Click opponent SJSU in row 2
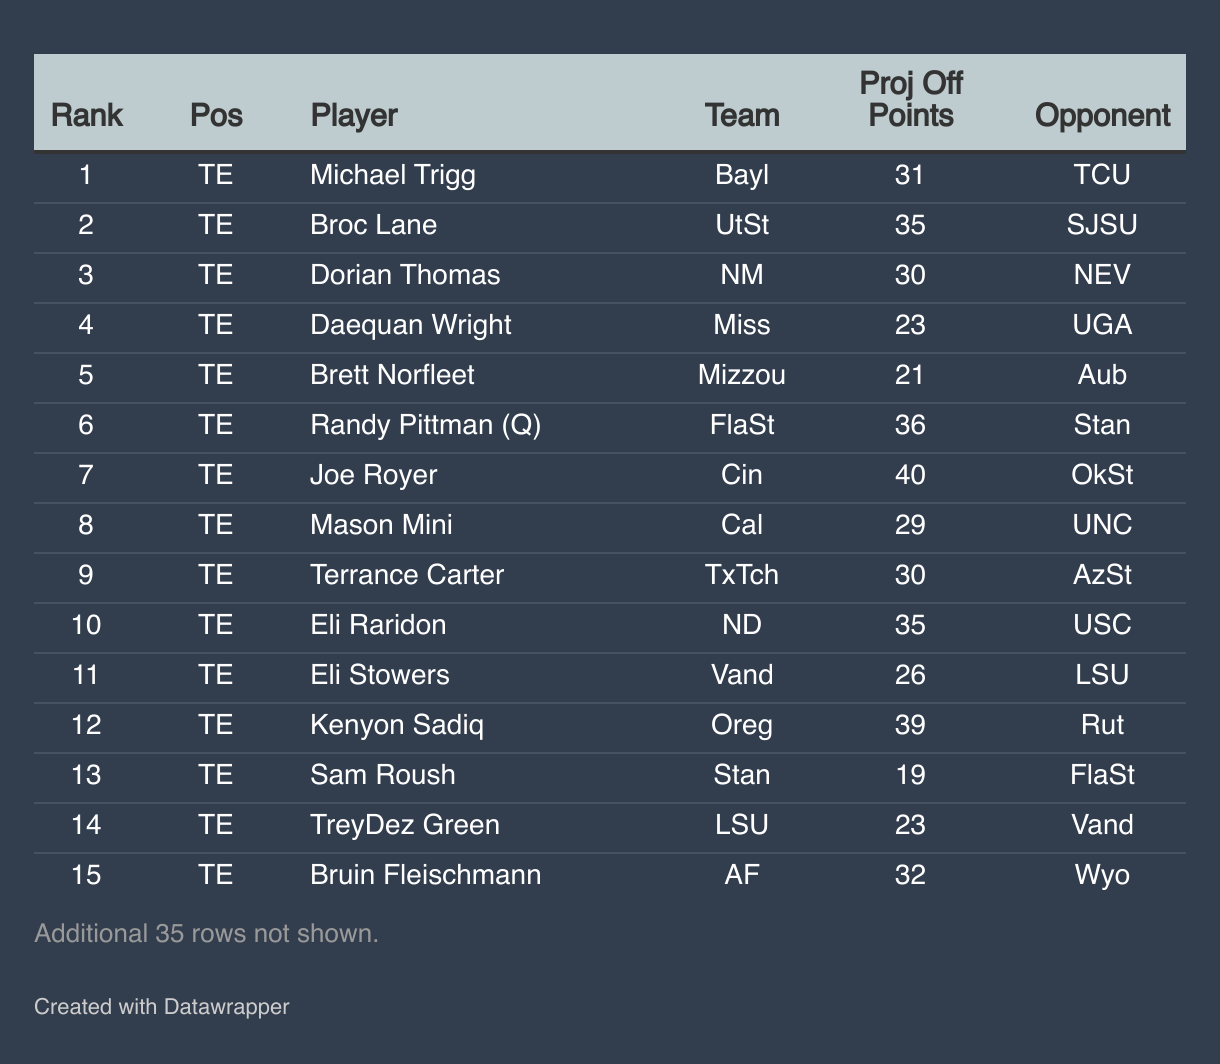The width and height of the screenshot is (1220, 1064). coord(1102,224)
